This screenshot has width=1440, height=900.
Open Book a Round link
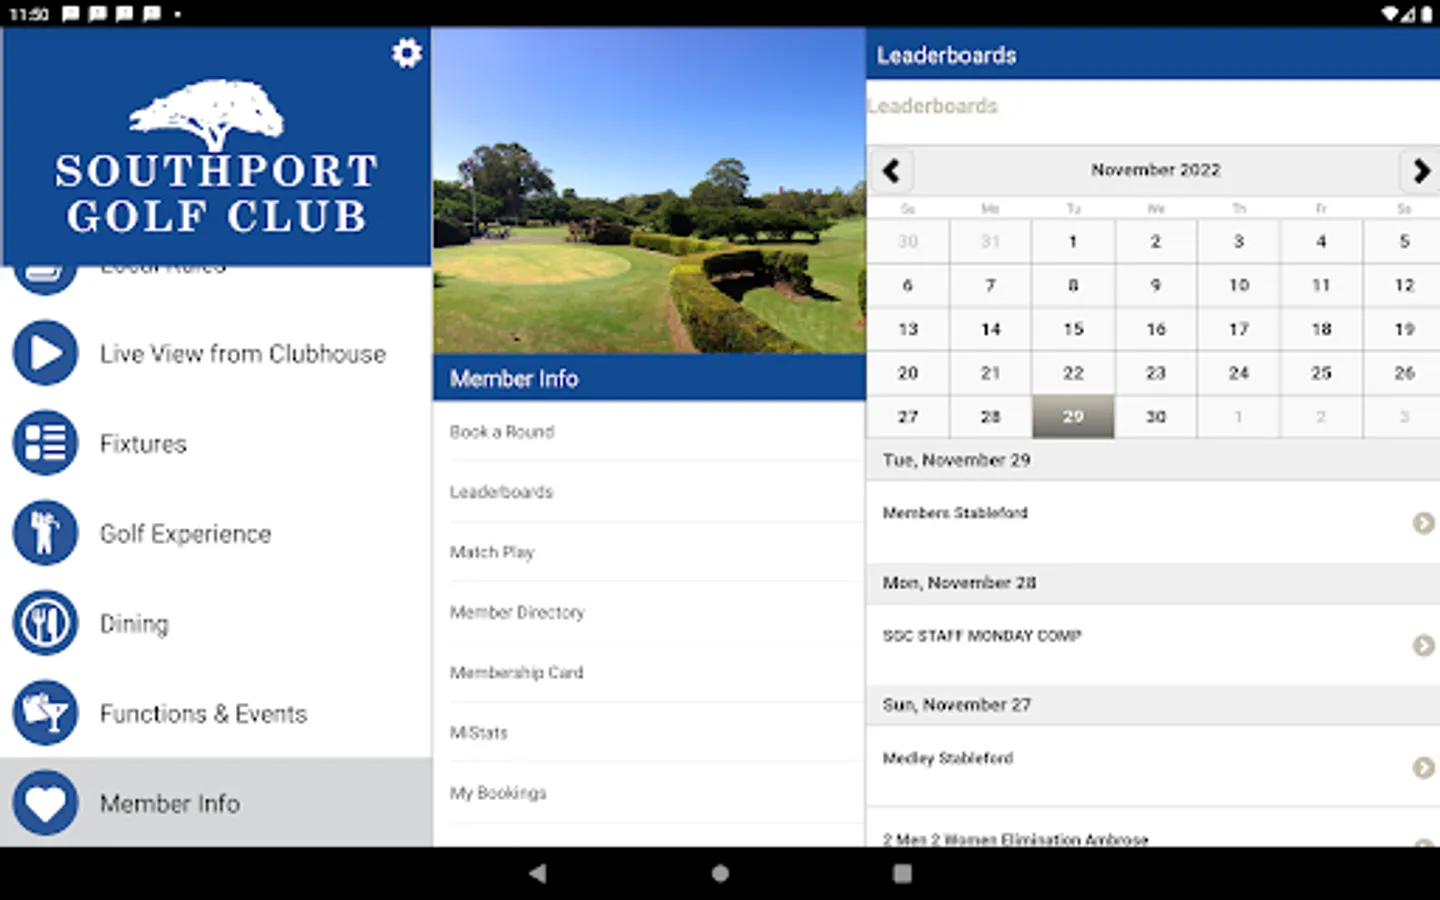pos(649,432)
